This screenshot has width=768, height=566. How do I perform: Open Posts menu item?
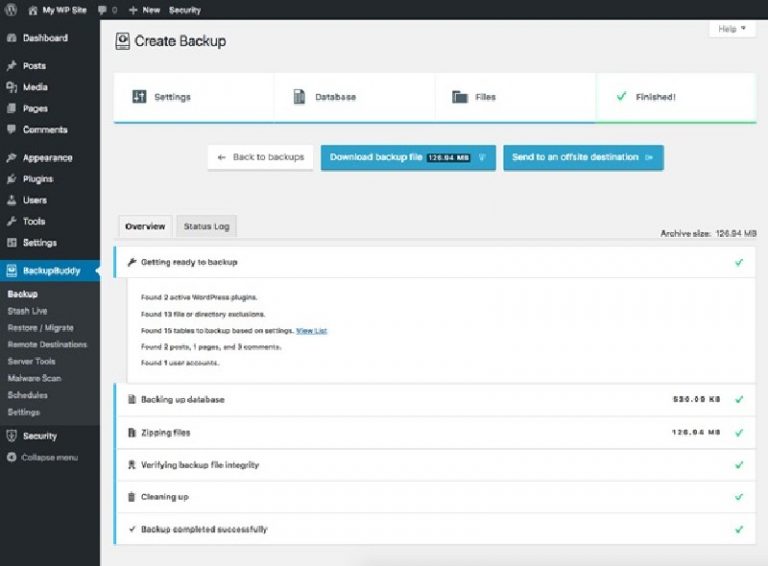[x=50, y=66]
